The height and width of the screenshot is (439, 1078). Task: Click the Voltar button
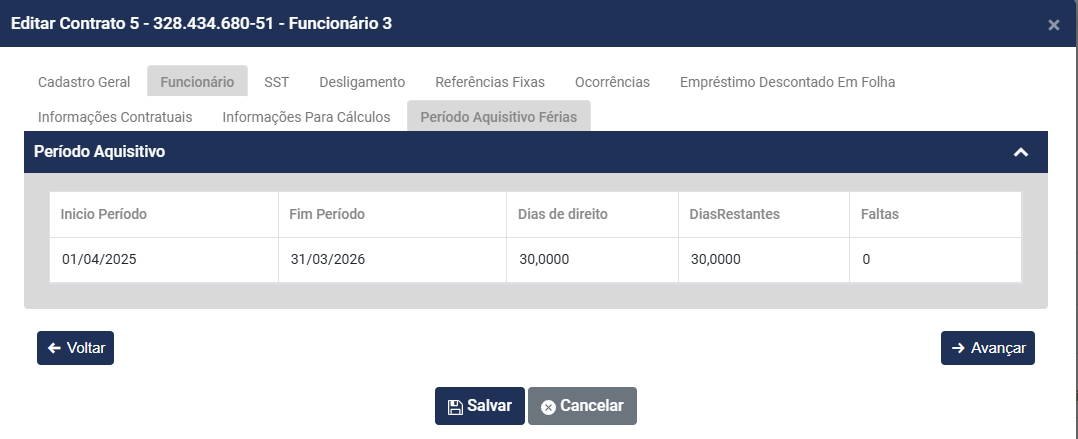click(x=76, y=348)
